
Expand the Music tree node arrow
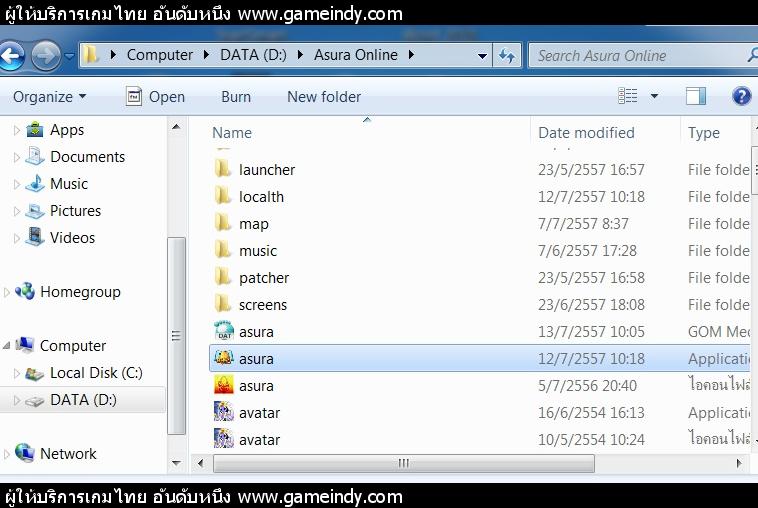pyautogui.click(x=16, y=185)
